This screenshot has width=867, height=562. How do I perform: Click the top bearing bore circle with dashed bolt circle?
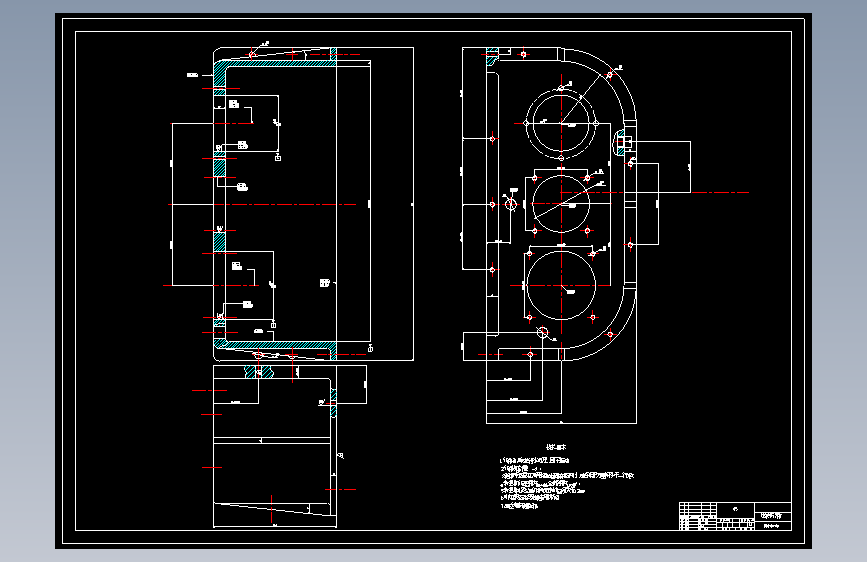click(561, 123)
